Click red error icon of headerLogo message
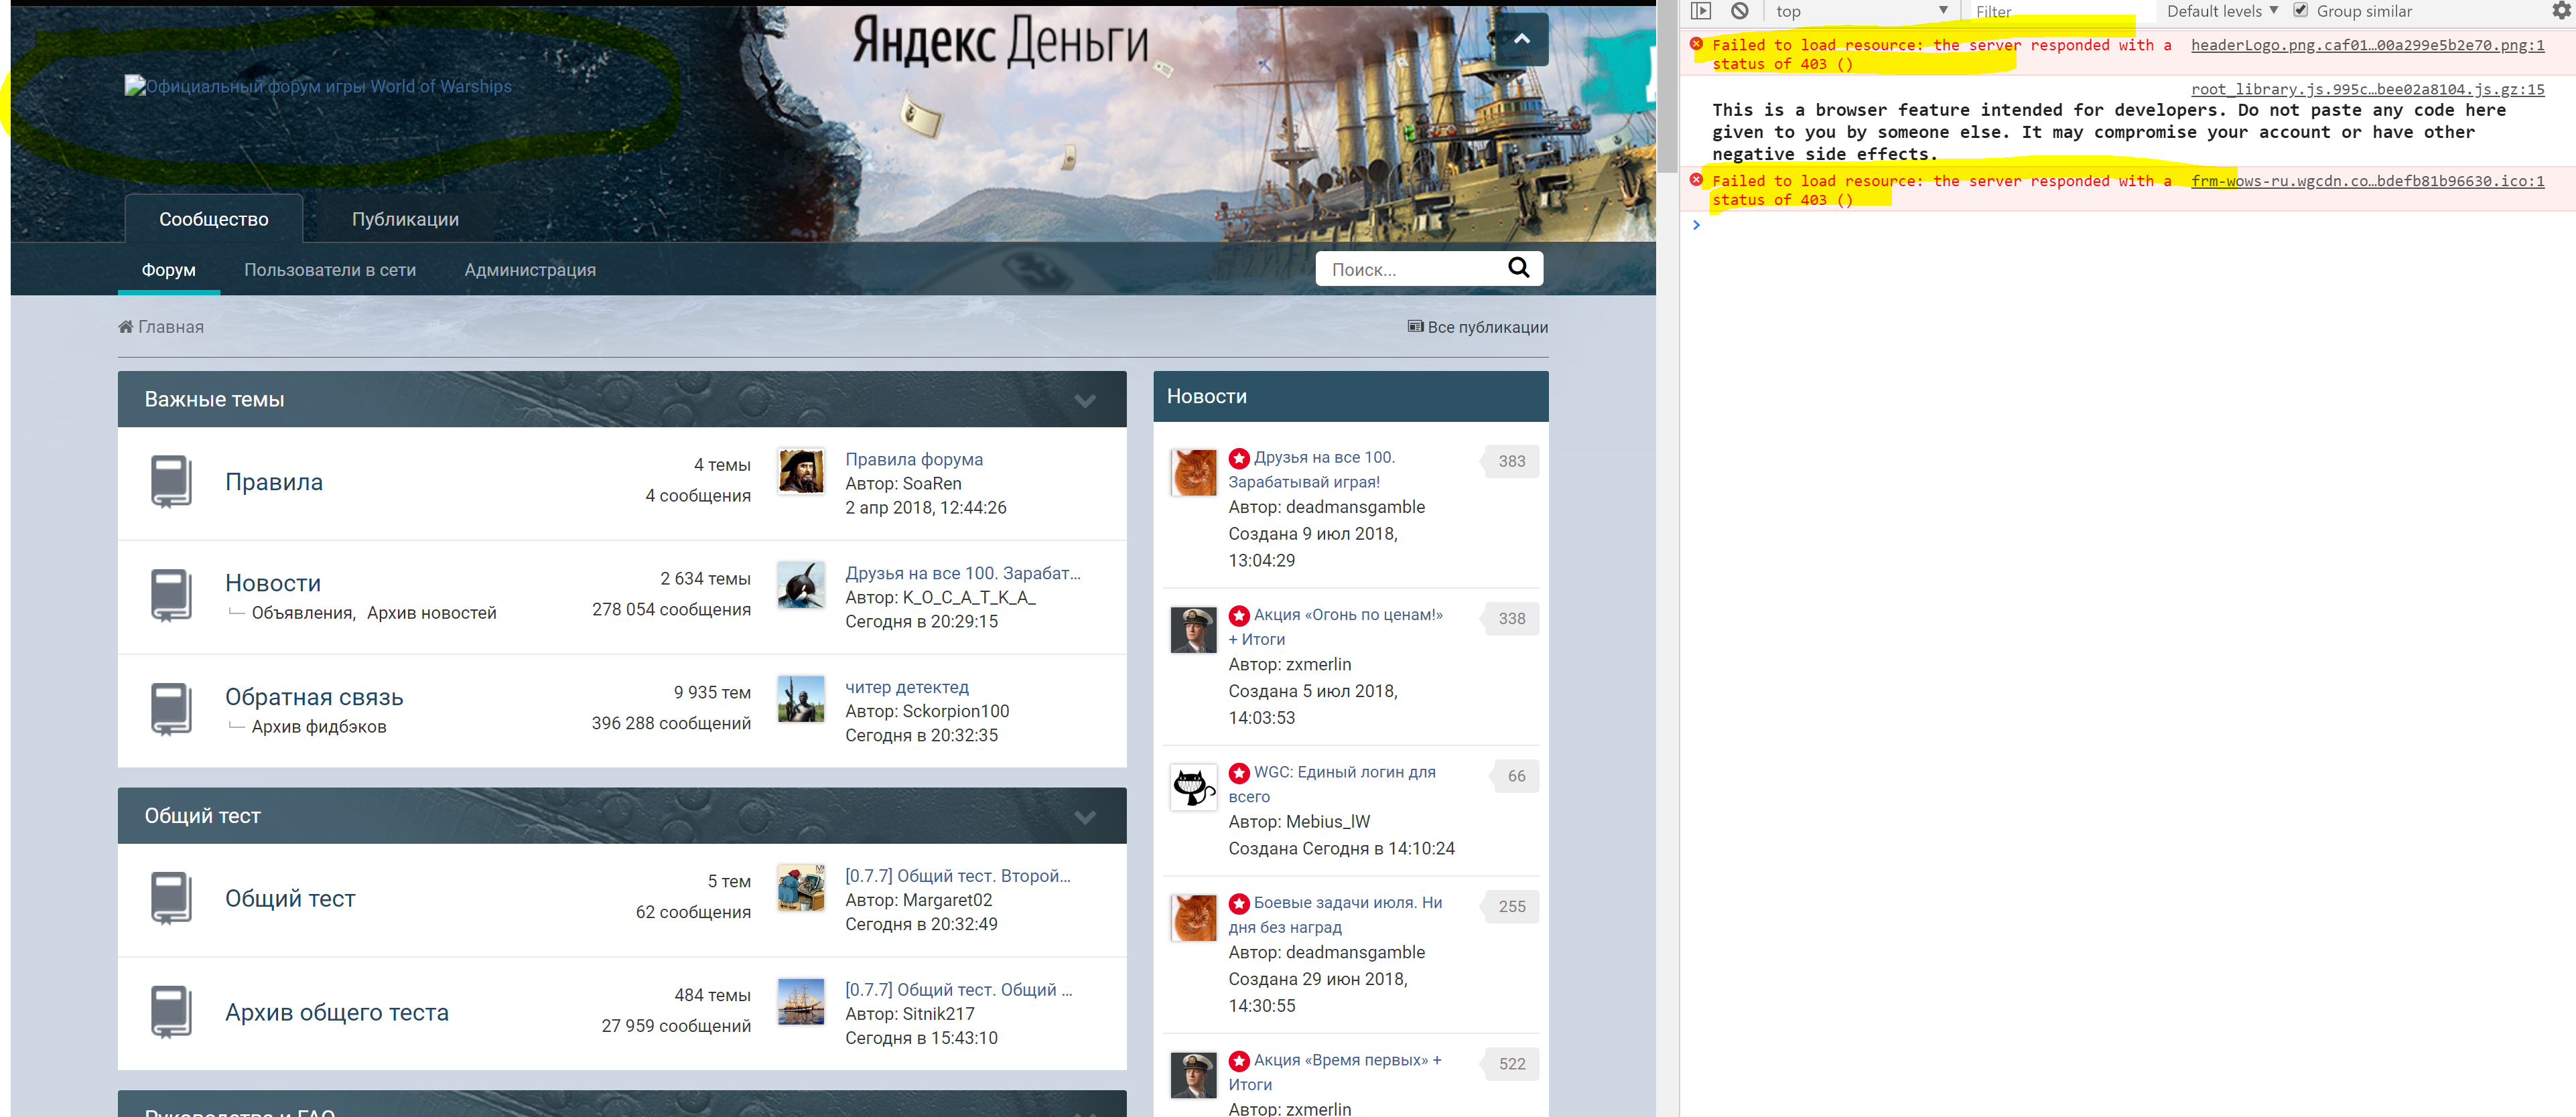This screenshot has height=1117, width=2576. [x=1696, y=44]
